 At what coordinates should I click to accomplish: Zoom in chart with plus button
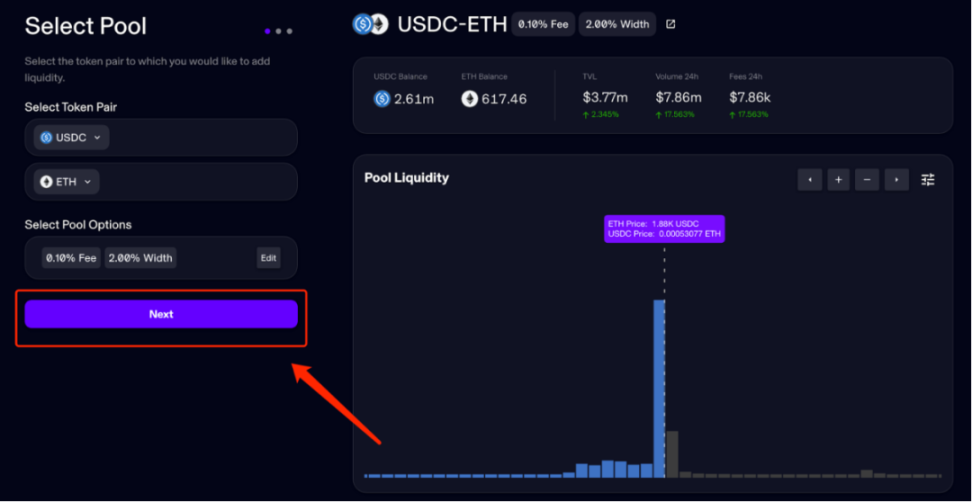click(x=839, y=179)
